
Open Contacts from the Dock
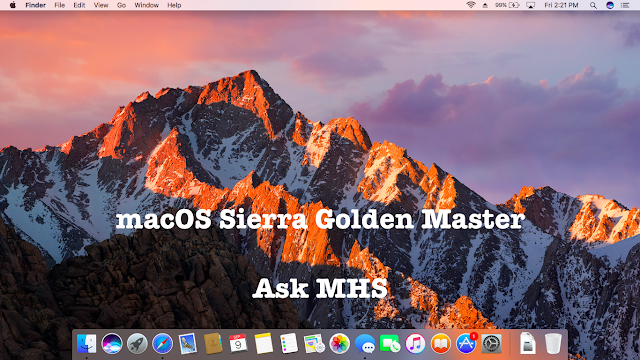[213, 343]
